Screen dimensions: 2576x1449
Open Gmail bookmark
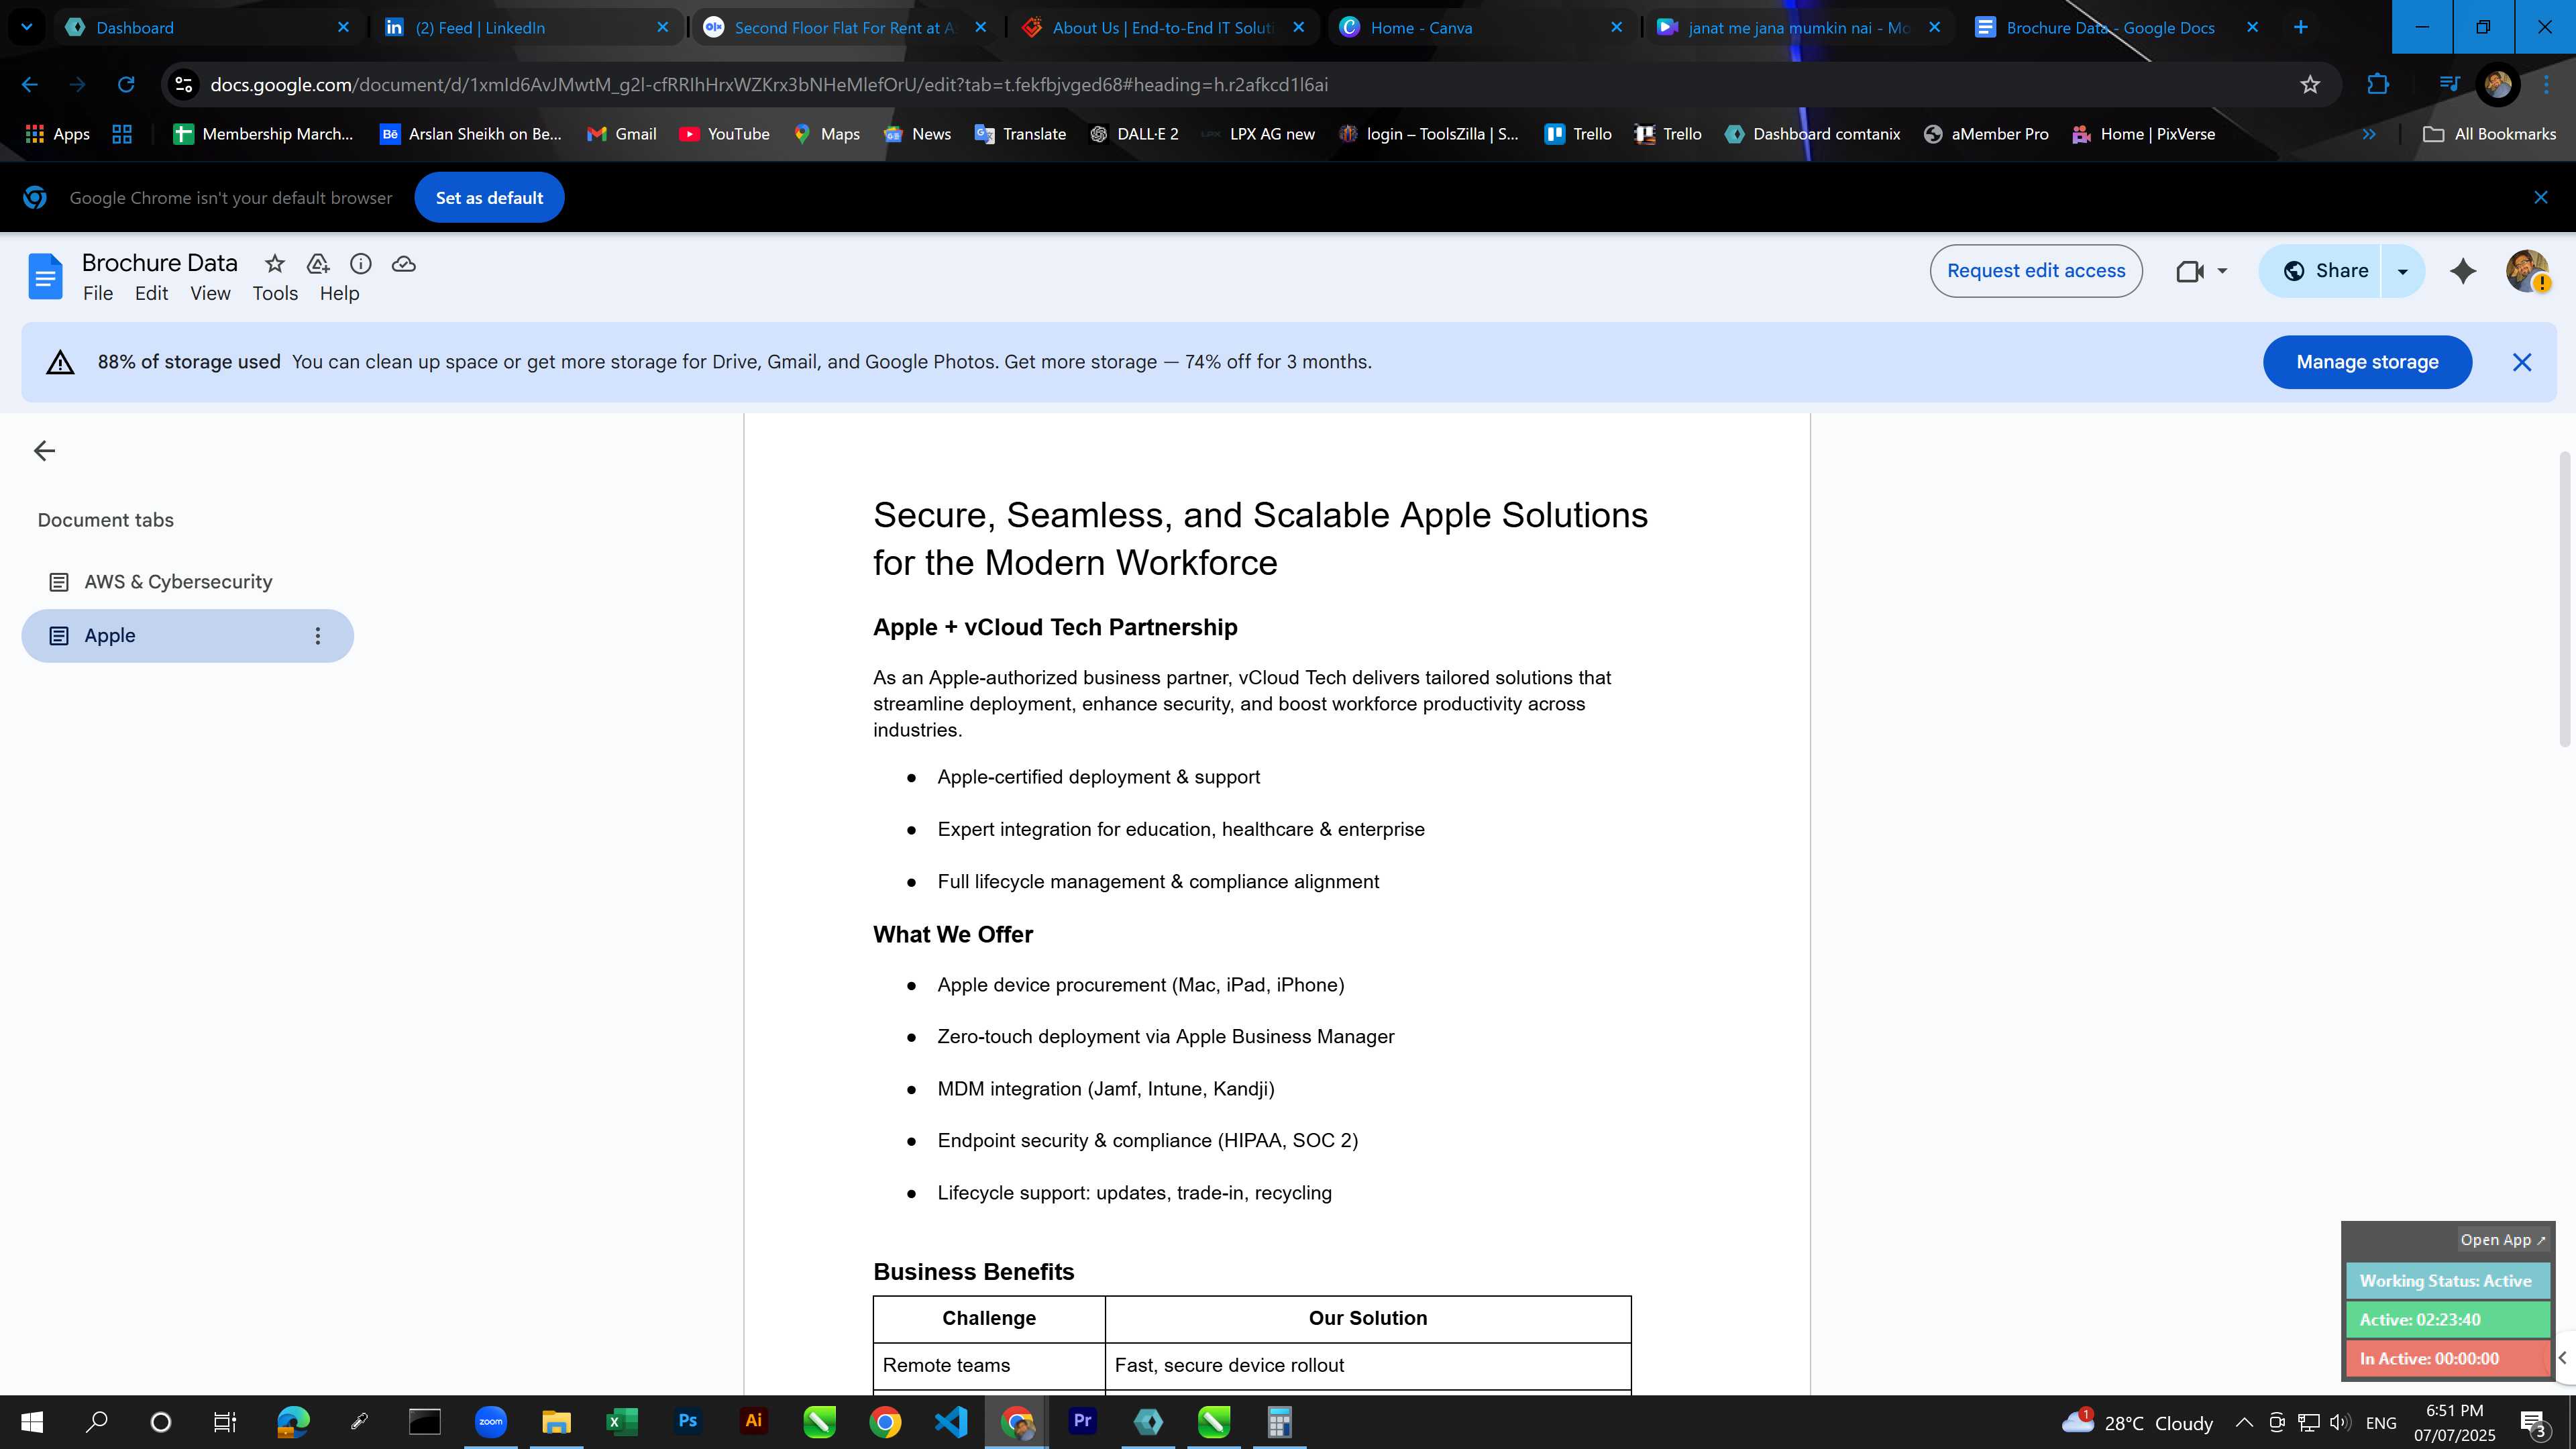pos(622,134)
